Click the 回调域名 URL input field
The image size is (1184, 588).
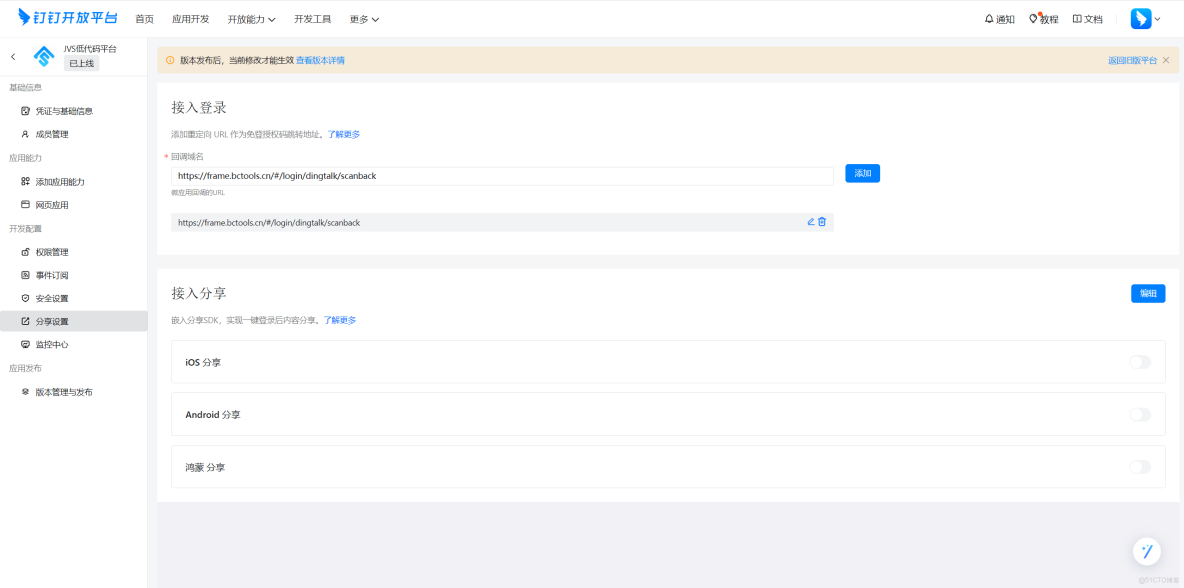(502, 176)
